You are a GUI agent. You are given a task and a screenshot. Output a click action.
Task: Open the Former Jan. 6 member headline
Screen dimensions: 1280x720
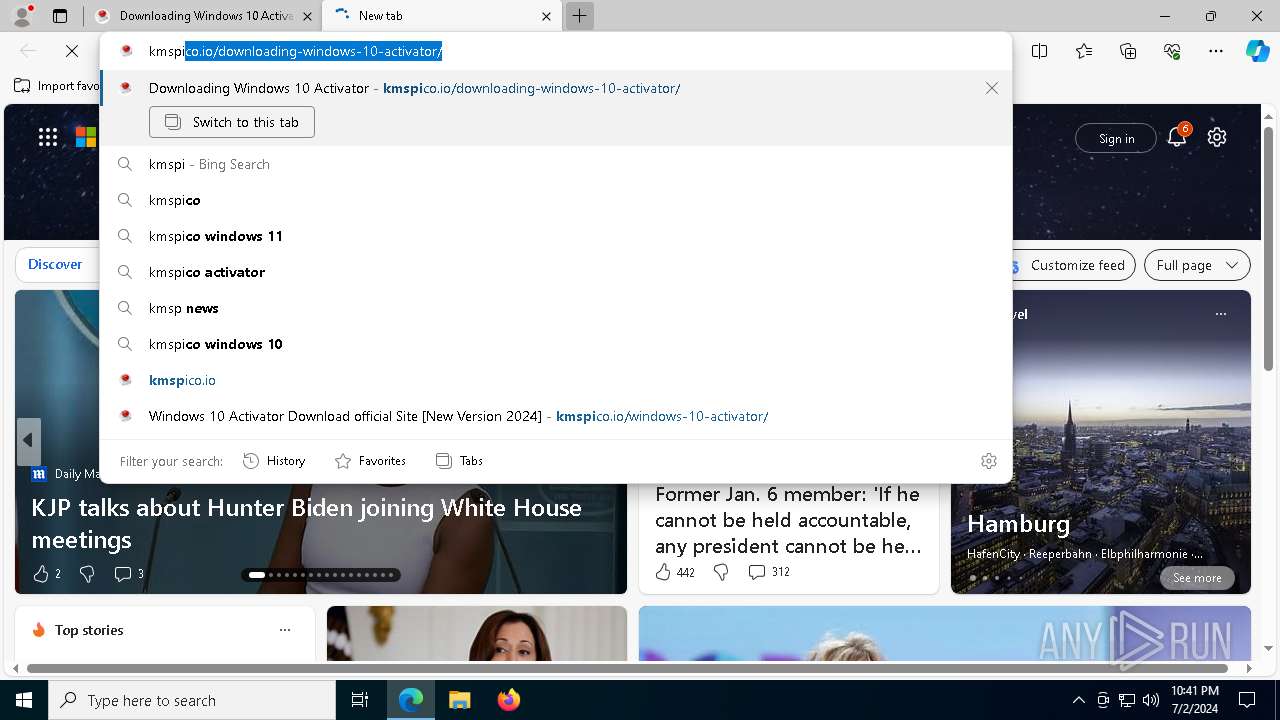pyautogui.click(x=788, y=520)
